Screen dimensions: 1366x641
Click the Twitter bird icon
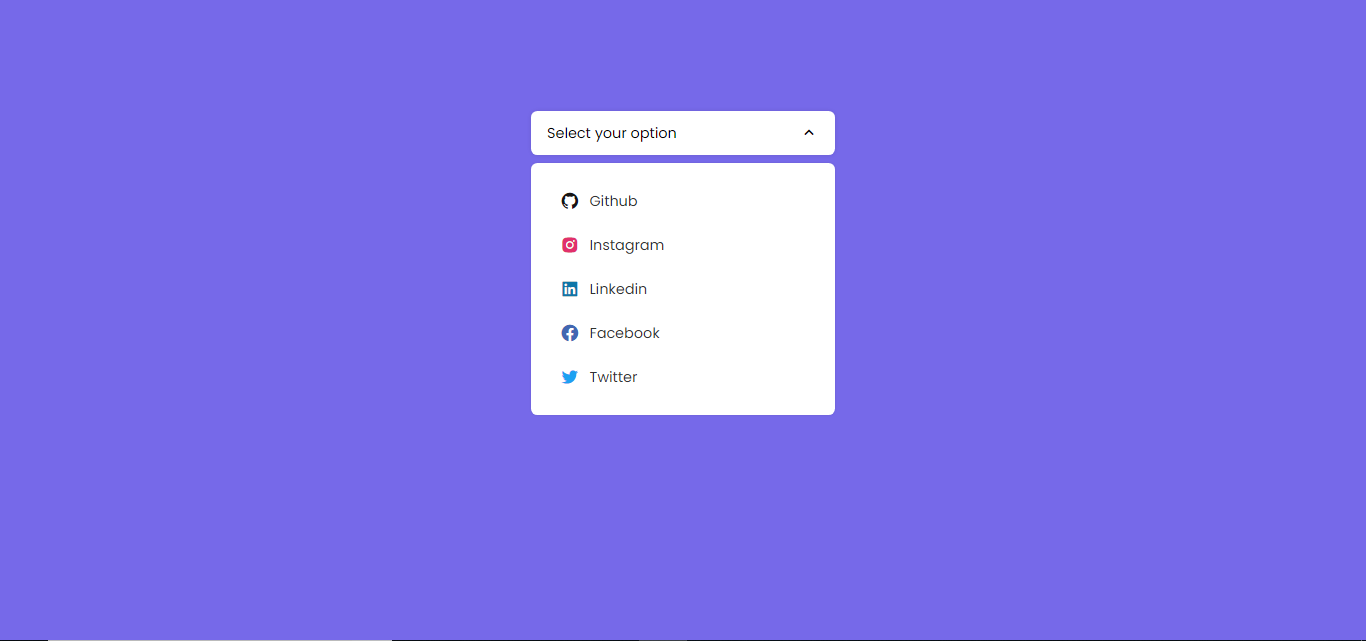(x=569, y=377)
